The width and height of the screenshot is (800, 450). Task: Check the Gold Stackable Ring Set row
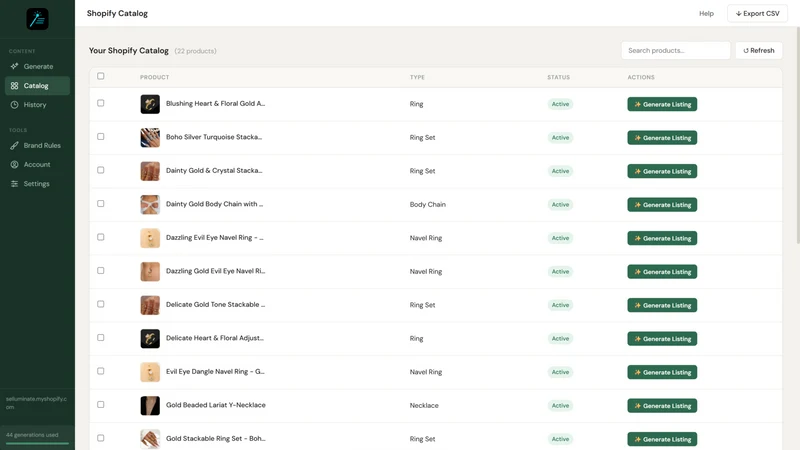101,438
